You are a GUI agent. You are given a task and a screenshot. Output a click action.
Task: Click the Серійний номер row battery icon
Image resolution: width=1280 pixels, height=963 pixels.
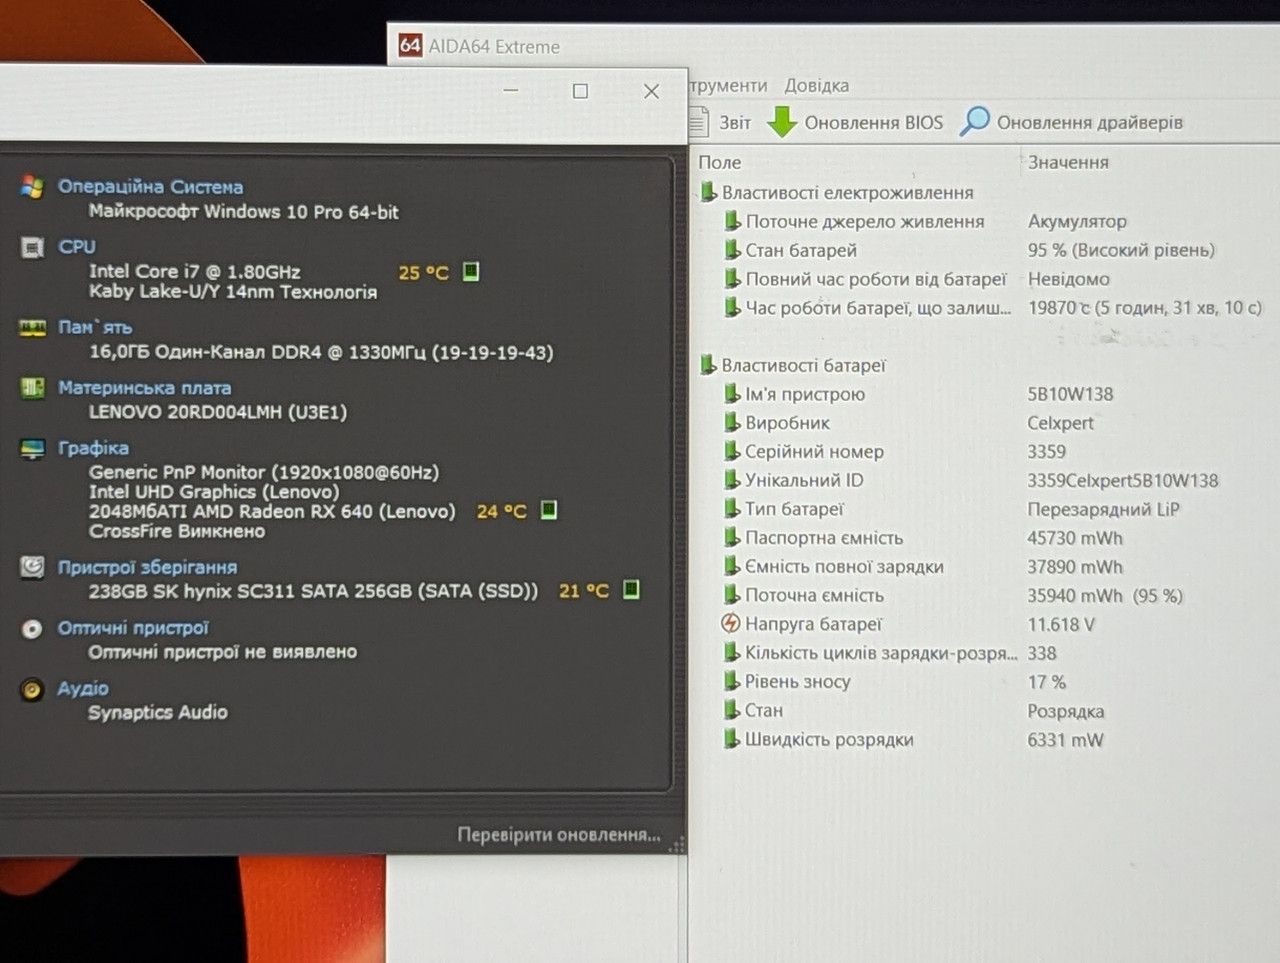[732, 452]
